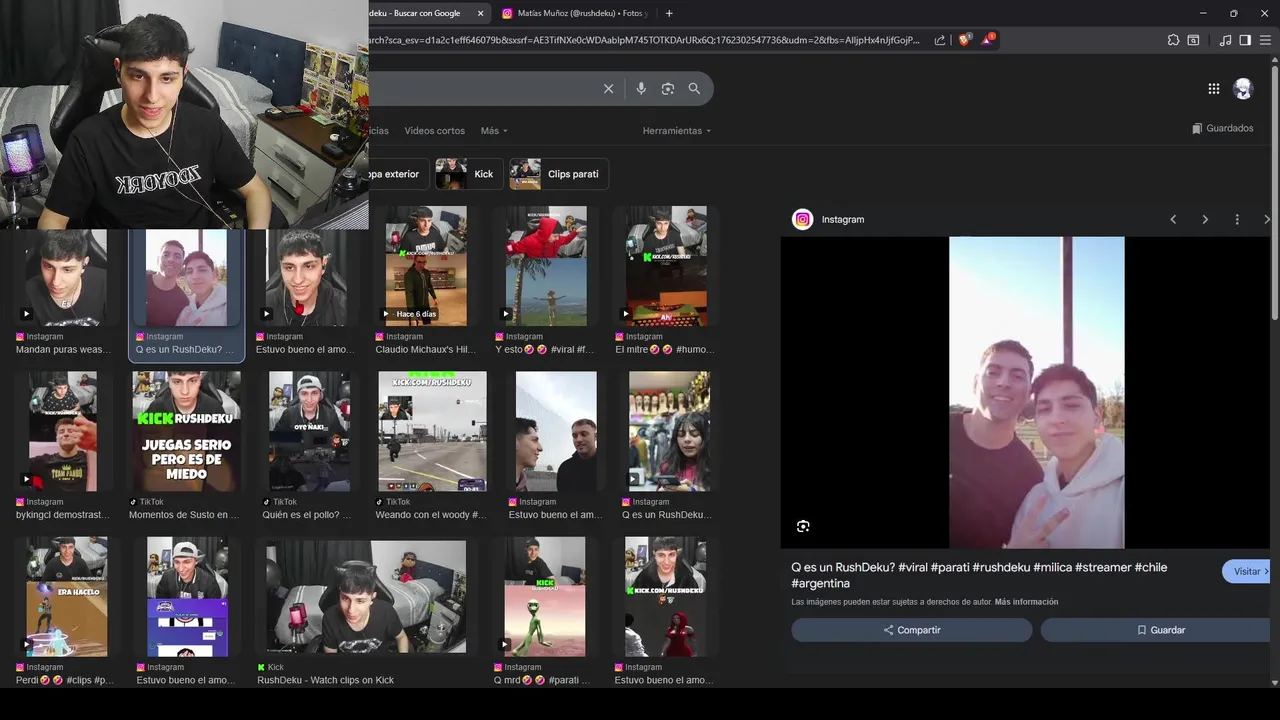Open the 'Claudio Michaux's Hil...' thumbnail
The image size is (1280, 720).
tap(426, 266)
